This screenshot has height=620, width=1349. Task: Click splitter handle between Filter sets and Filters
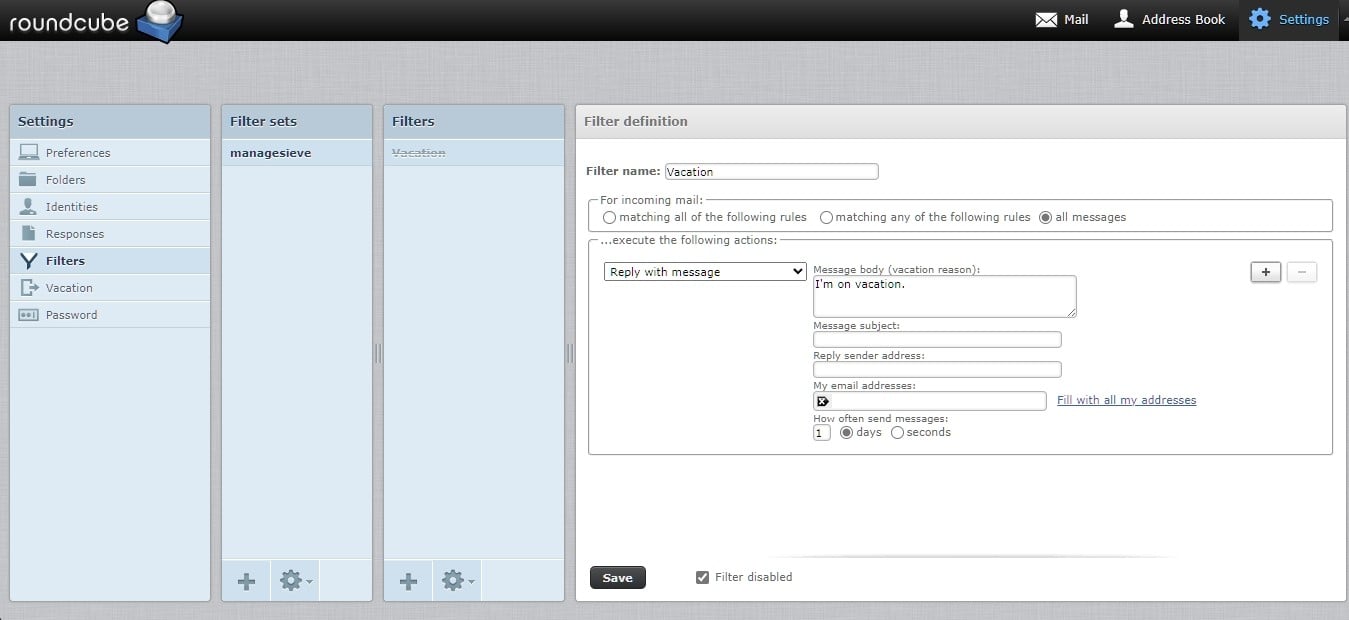[x=378, y=353]
